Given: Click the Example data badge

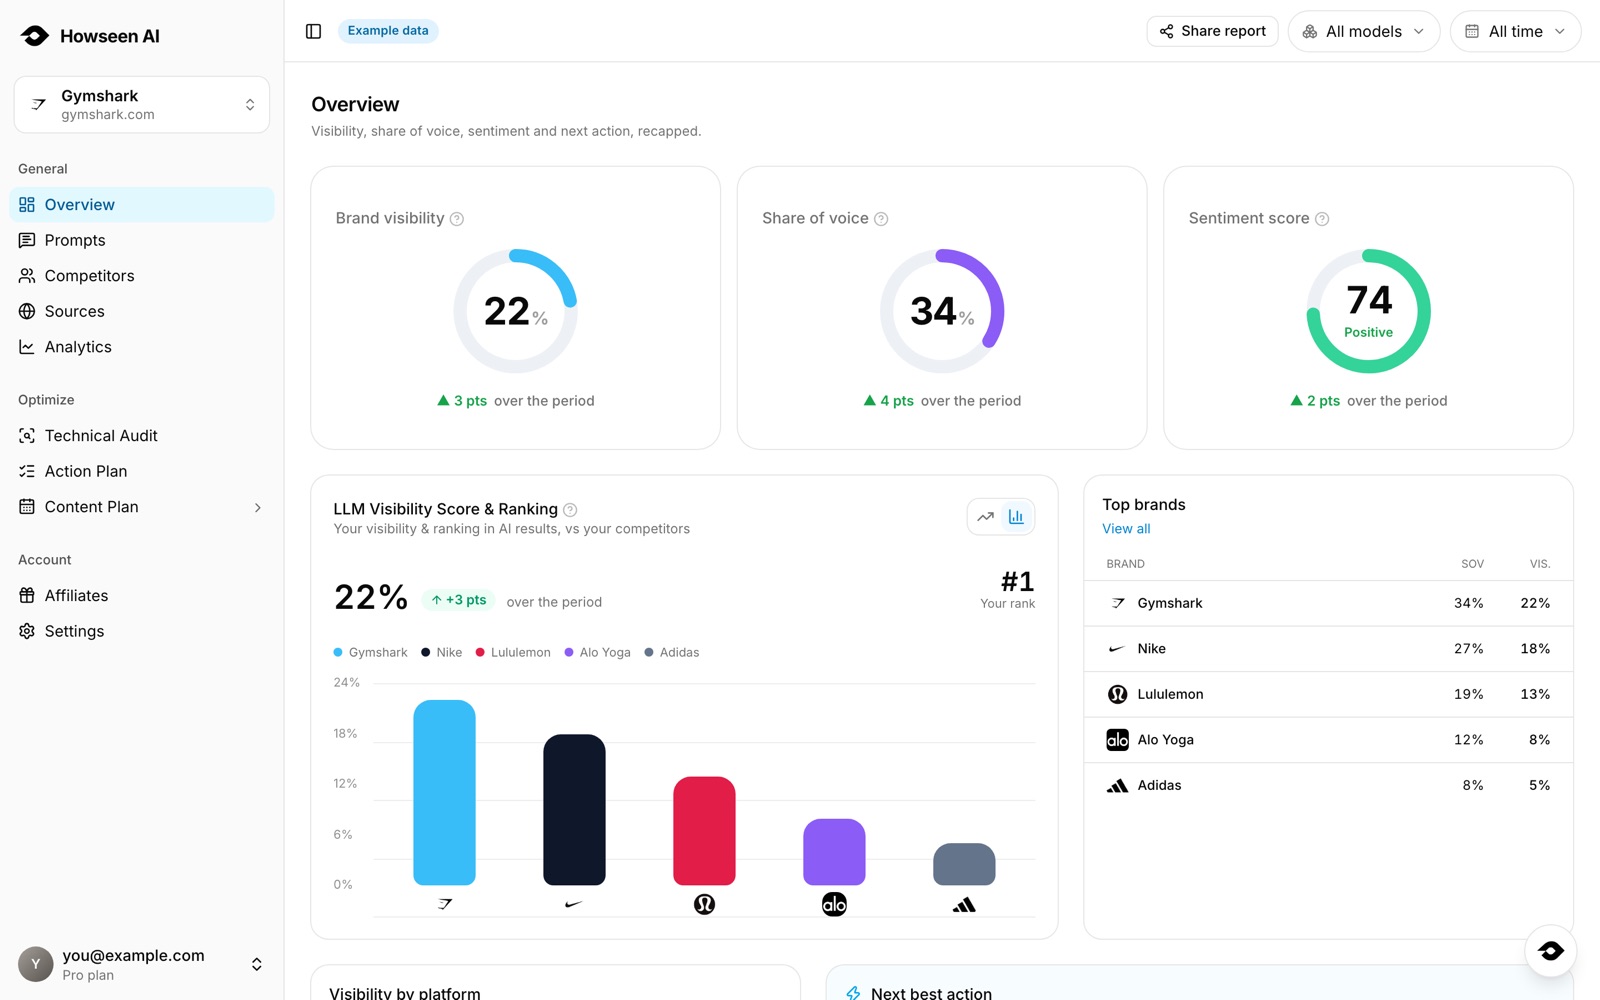Looking at the screenshot, I should [x=388, y=31].
